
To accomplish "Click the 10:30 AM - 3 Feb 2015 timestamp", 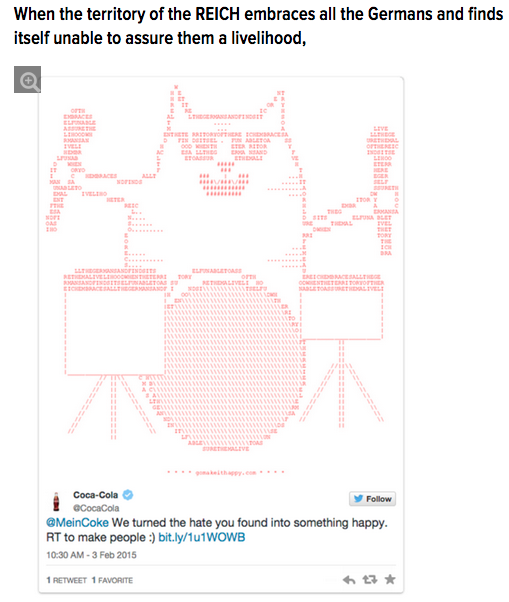I will click(91, 555).
